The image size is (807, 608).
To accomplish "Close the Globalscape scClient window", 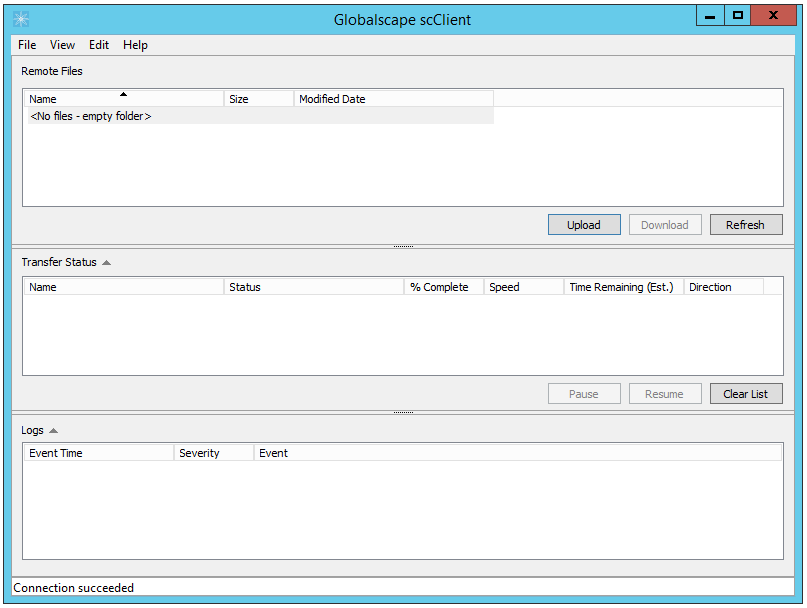I will click(x=773, y=15).
